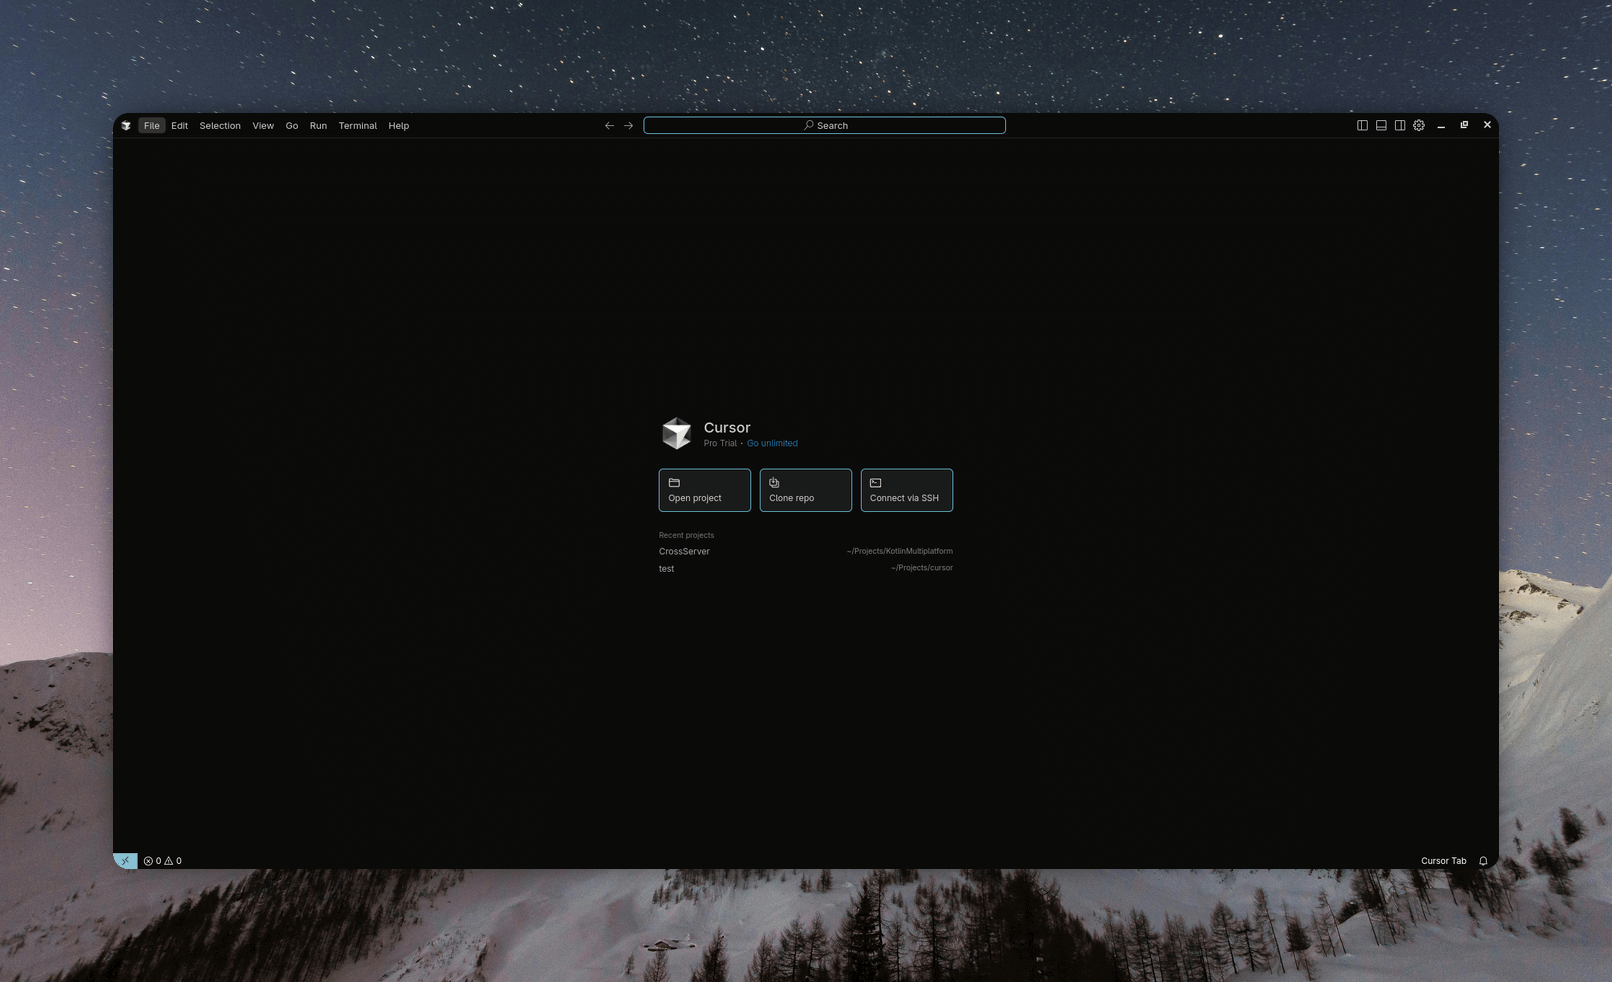1612x982 pixels.
Task: Open the Edit menu
Action: [x=179, y=126]
